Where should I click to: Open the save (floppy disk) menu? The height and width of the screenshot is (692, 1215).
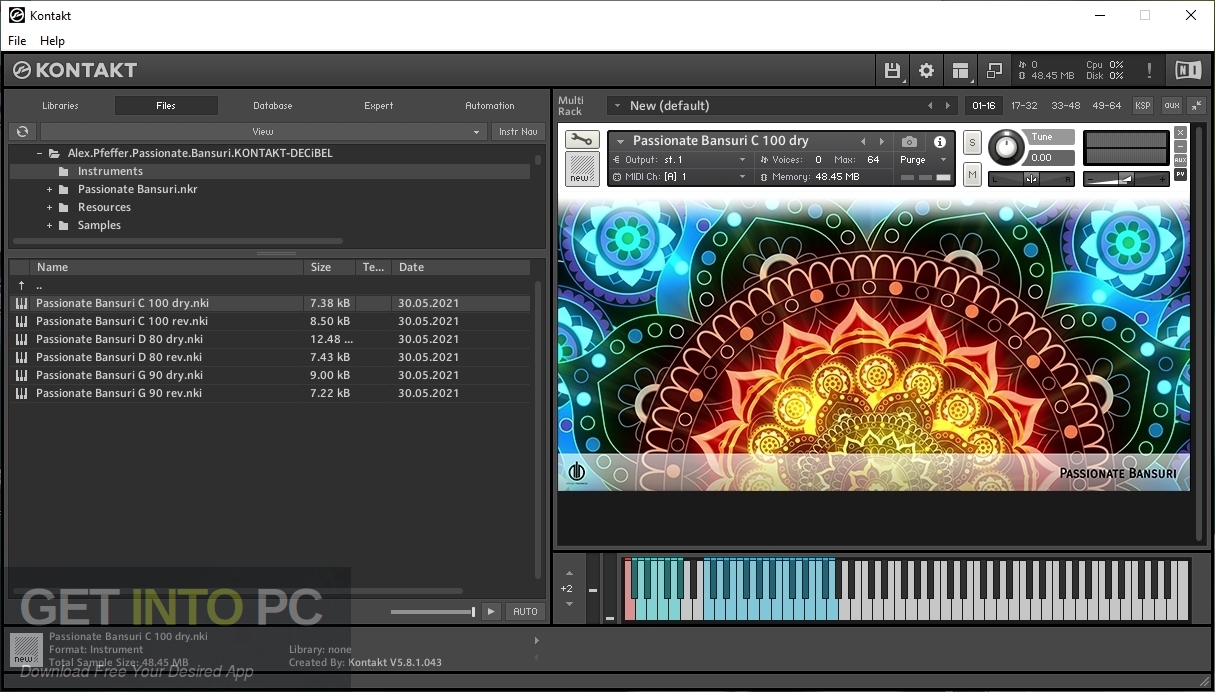[x=892, y=70]
